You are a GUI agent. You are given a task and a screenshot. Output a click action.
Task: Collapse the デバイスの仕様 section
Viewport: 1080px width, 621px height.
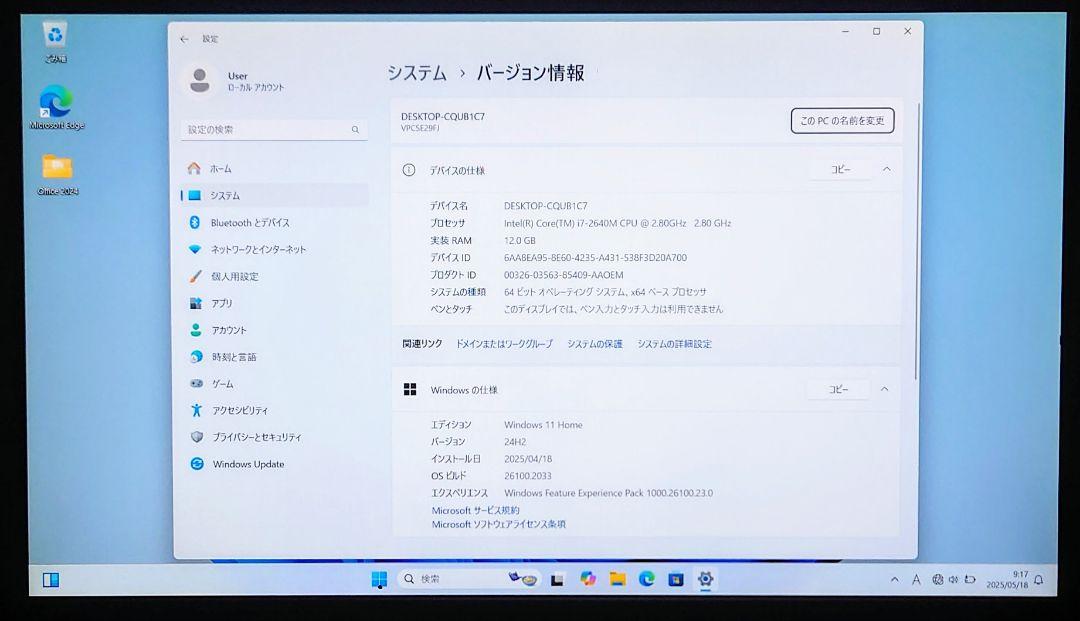(887, 169)
